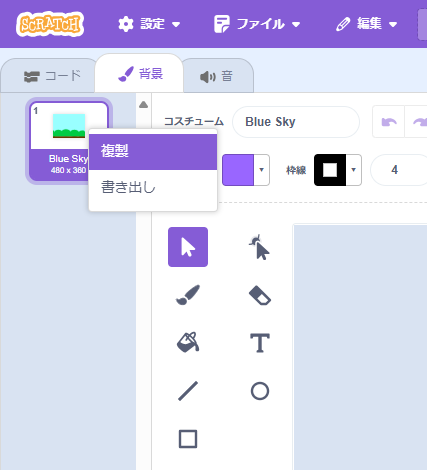Choose 複製 from the context menu
This screenshot has height=470, width=427.
click(x=153, y=152)
